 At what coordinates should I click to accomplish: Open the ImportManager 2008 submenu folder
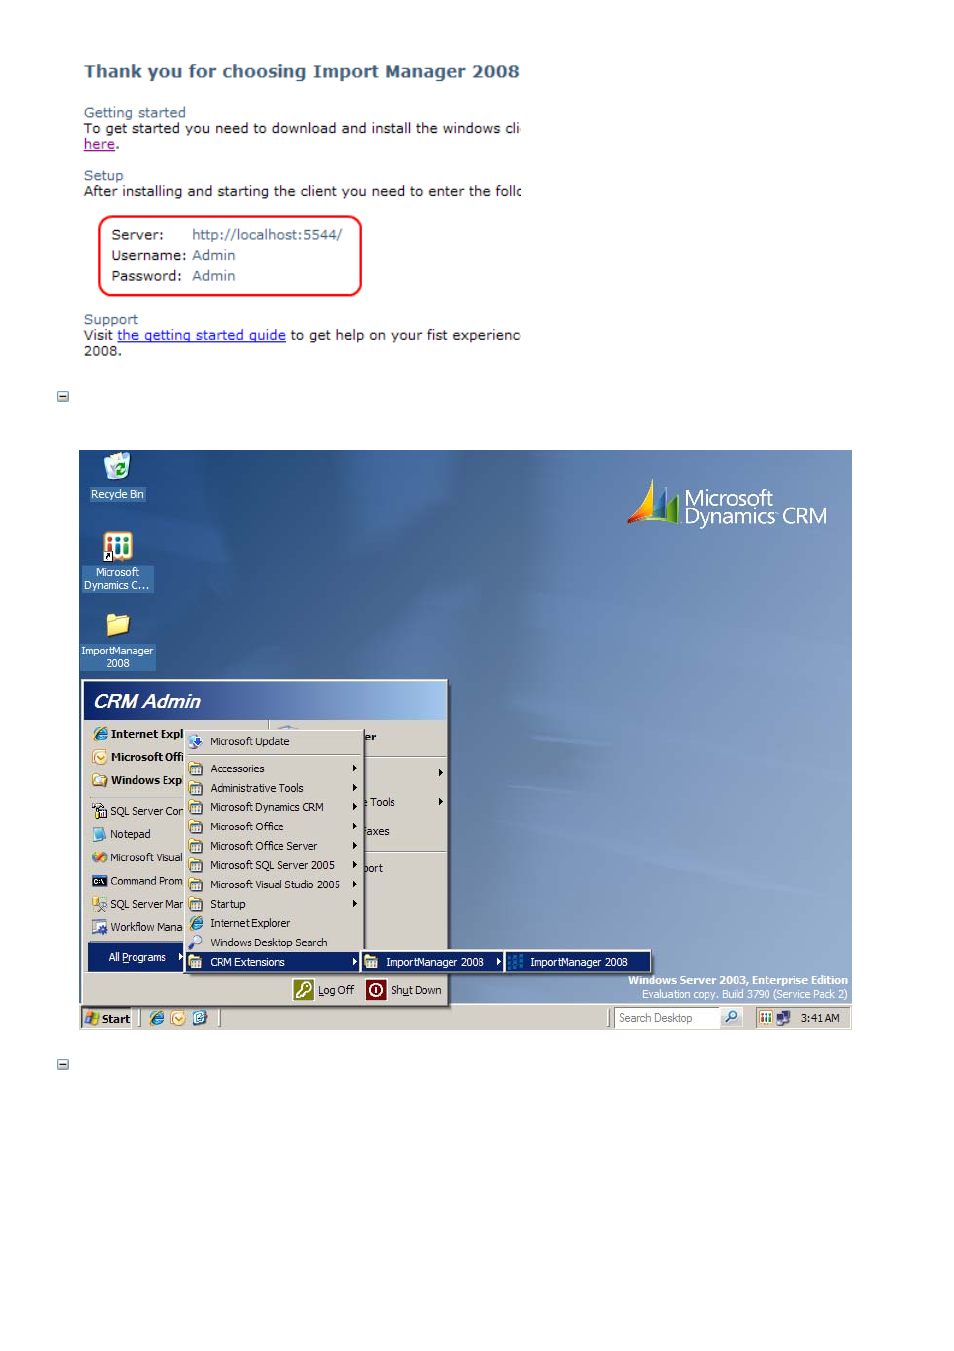(x=432, y=962)
